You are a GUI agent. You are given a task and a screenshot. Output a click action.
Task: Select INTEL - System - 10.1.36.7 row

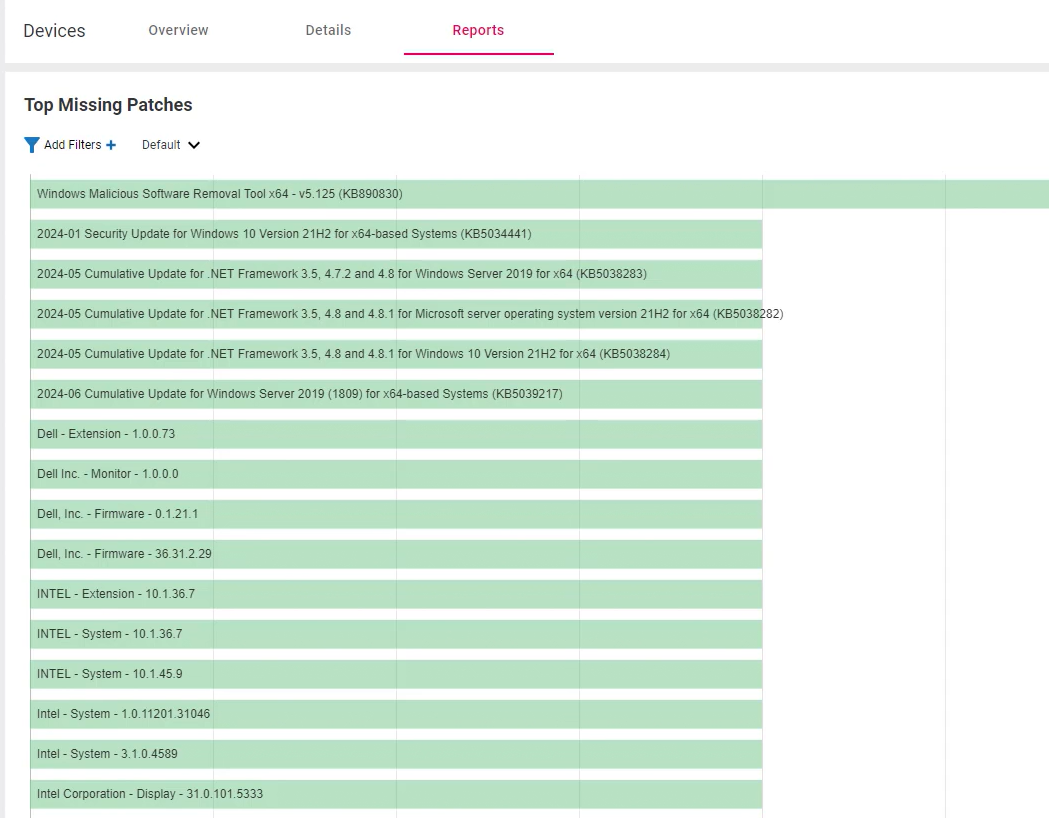click(x=396, y=634)
